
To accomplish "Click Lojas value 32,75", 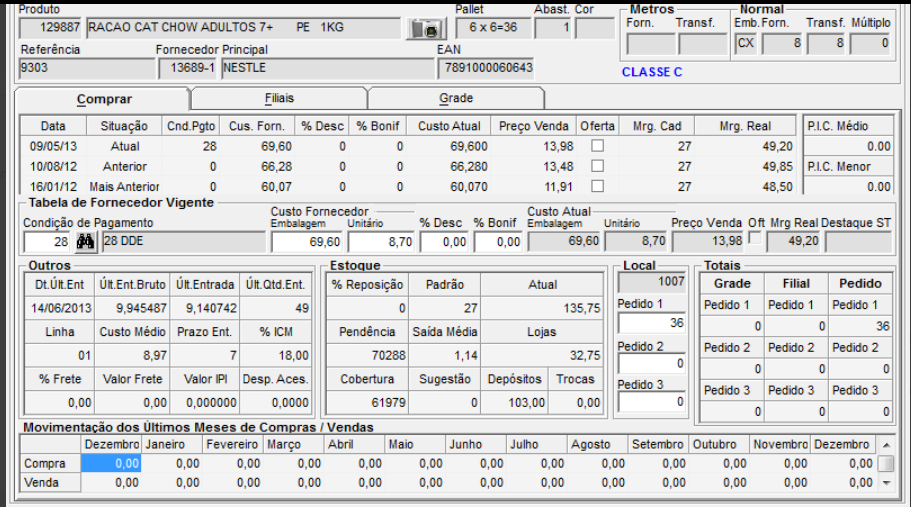I will (542, 355).
